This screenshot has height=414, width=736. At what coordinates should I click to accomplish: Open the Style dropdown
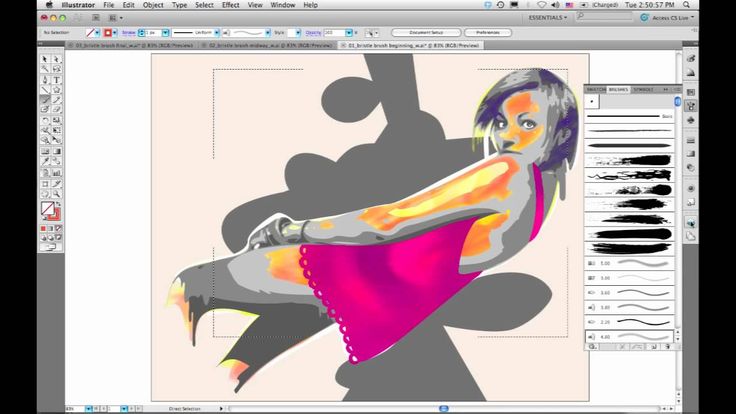click(x=298, y=32)
